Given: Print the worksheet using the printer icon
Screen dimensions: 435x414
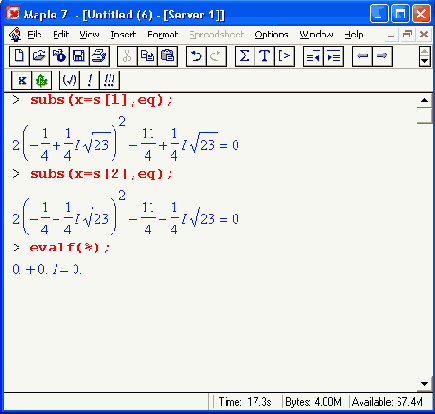Looking at the screenshot, I should click(99, 56).
